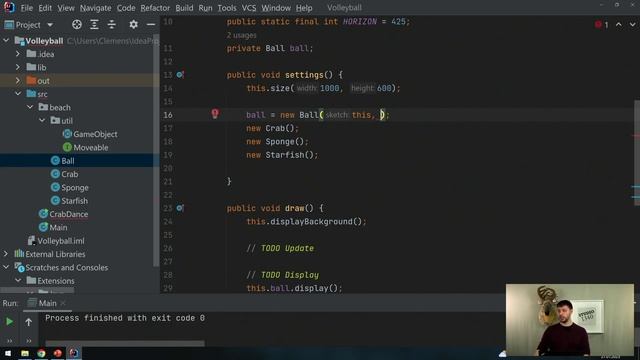Open the Edit menu
This screenshot has height=360, width=640.
(45, 8)
